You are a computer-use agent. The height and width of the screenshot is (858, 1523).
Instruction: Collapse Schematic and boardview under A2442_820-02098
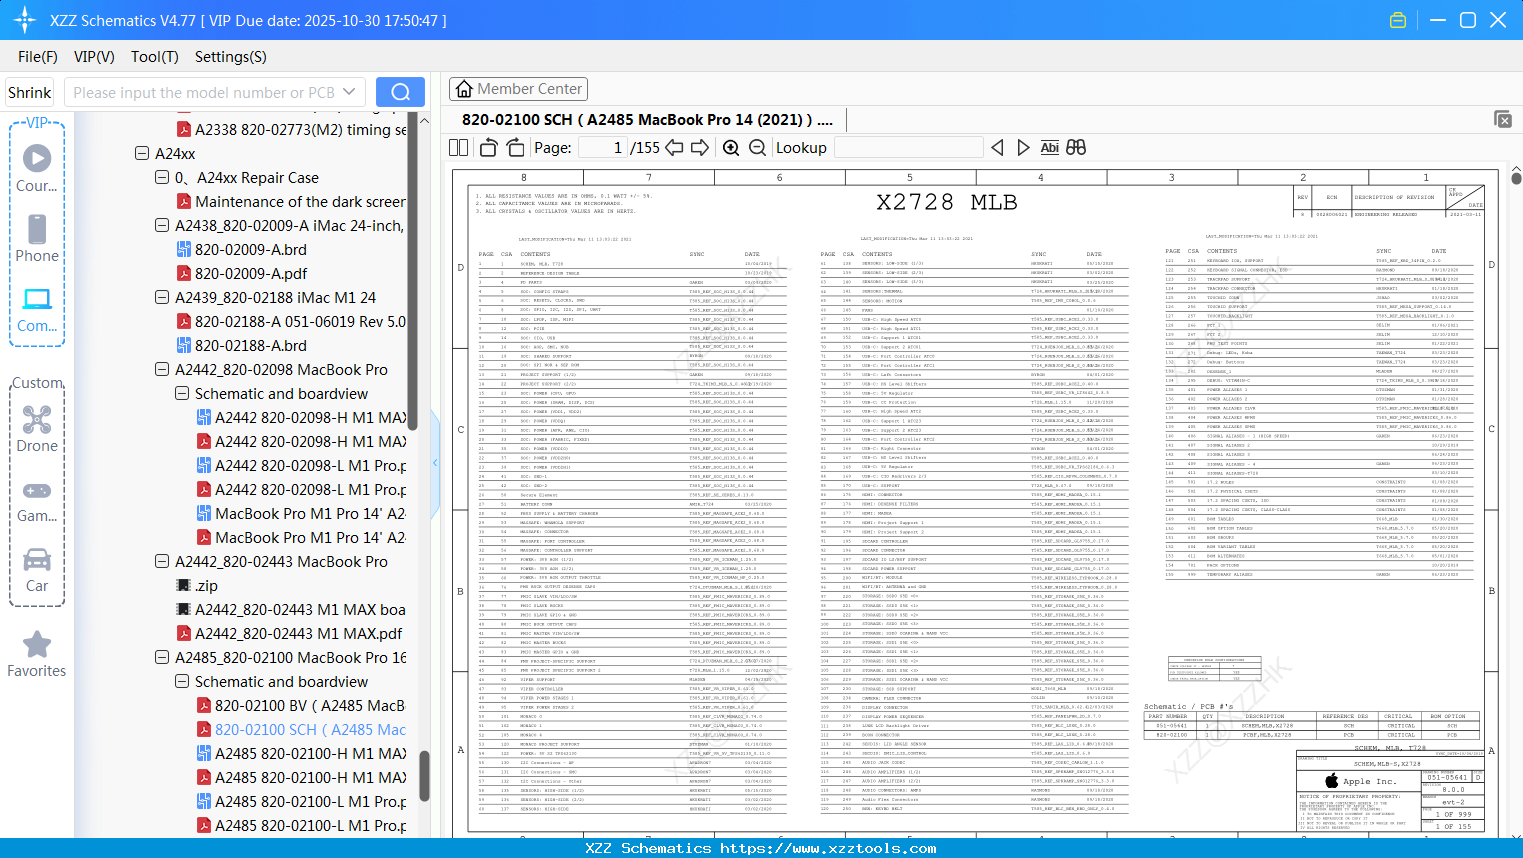(x=182, y=394)
